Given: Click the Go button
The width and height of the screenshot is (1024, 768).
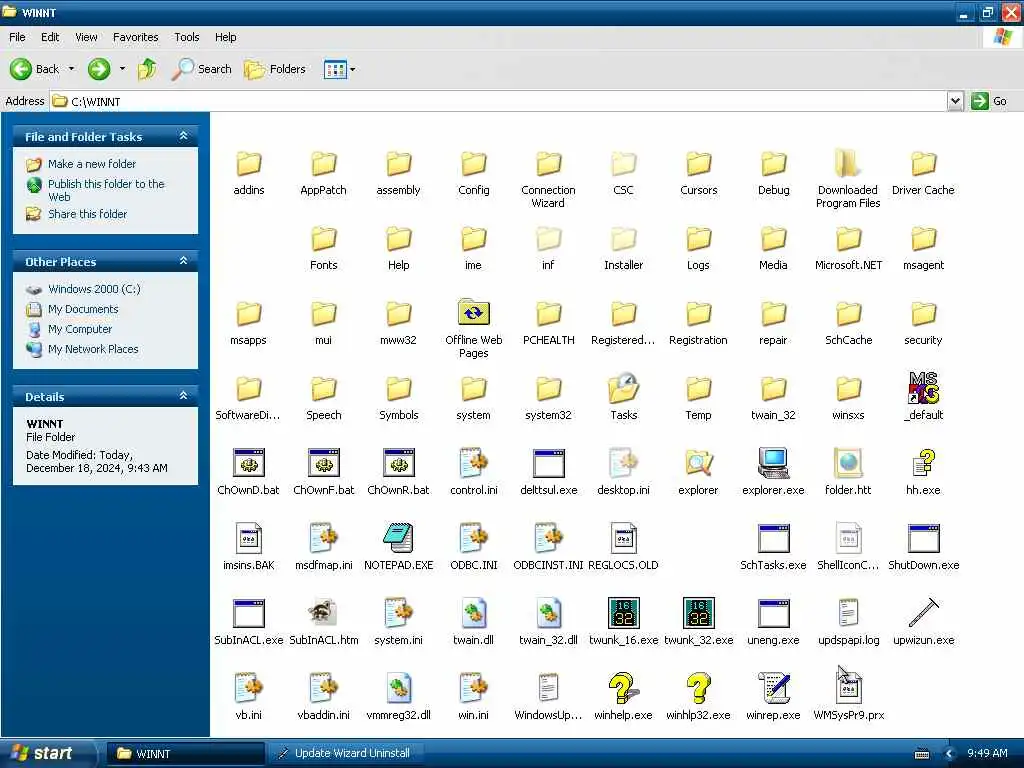Looking at the screenshot, I should 989,101.
